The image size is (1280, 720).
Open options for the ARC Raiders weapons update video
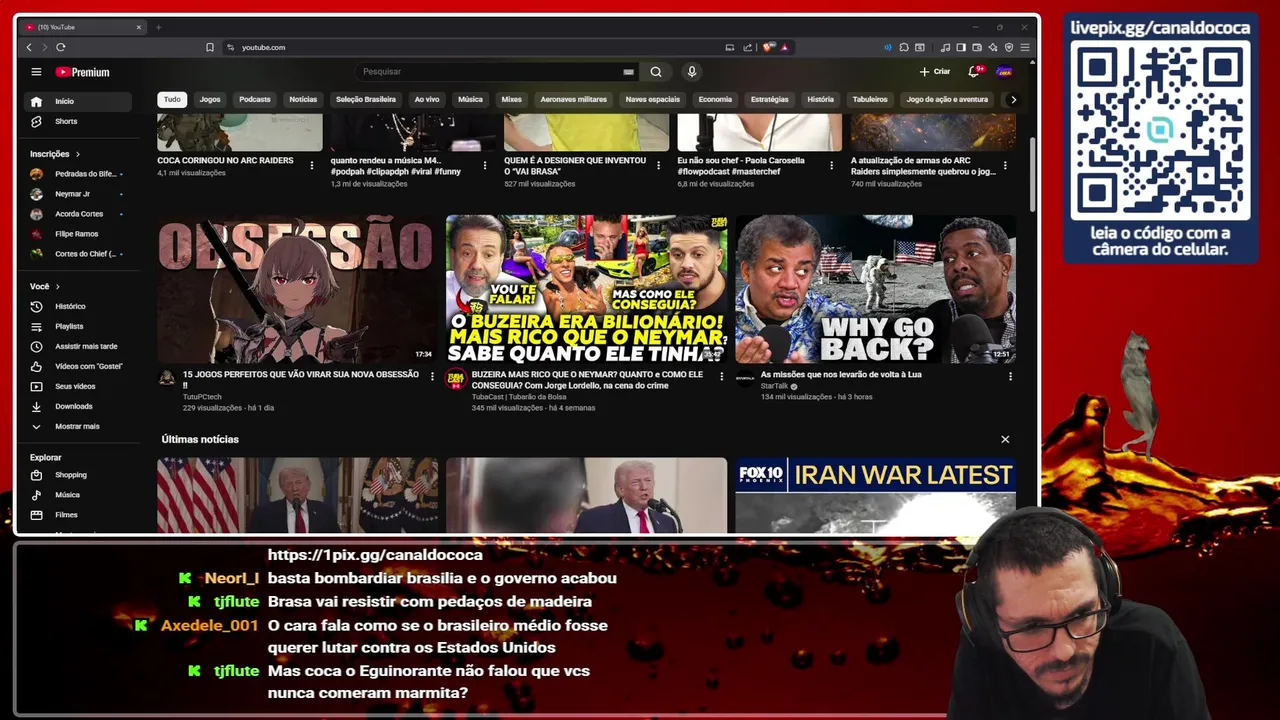(x=1005, y=165)
